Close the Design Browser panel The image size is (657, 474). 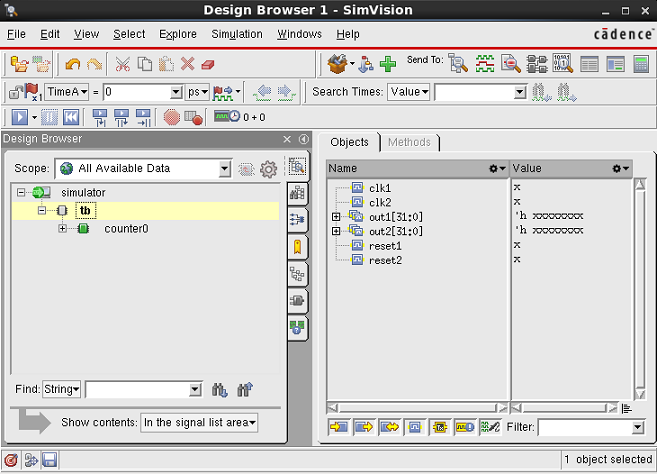click(x=287, y=139)
